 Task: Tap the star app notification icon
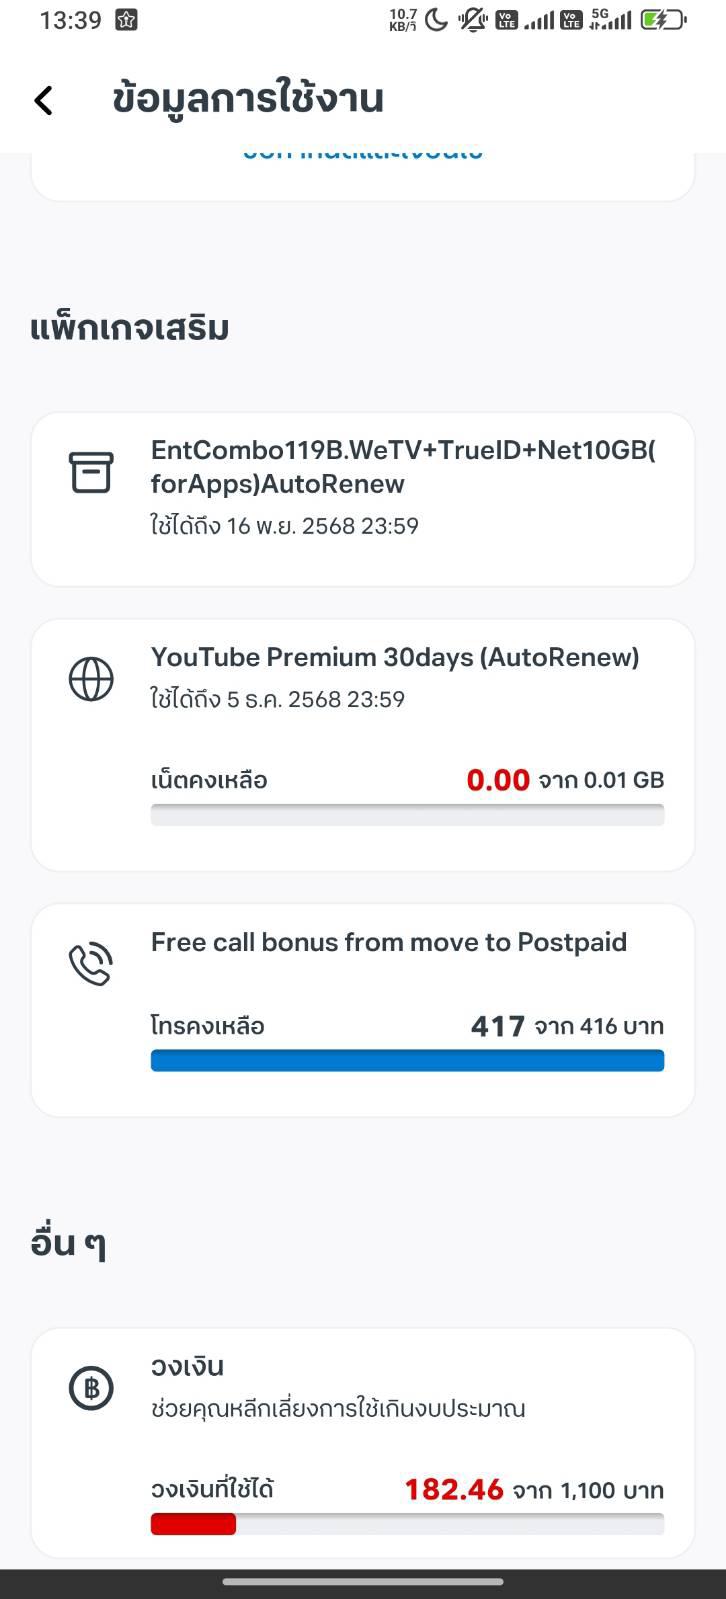(126, 19)
